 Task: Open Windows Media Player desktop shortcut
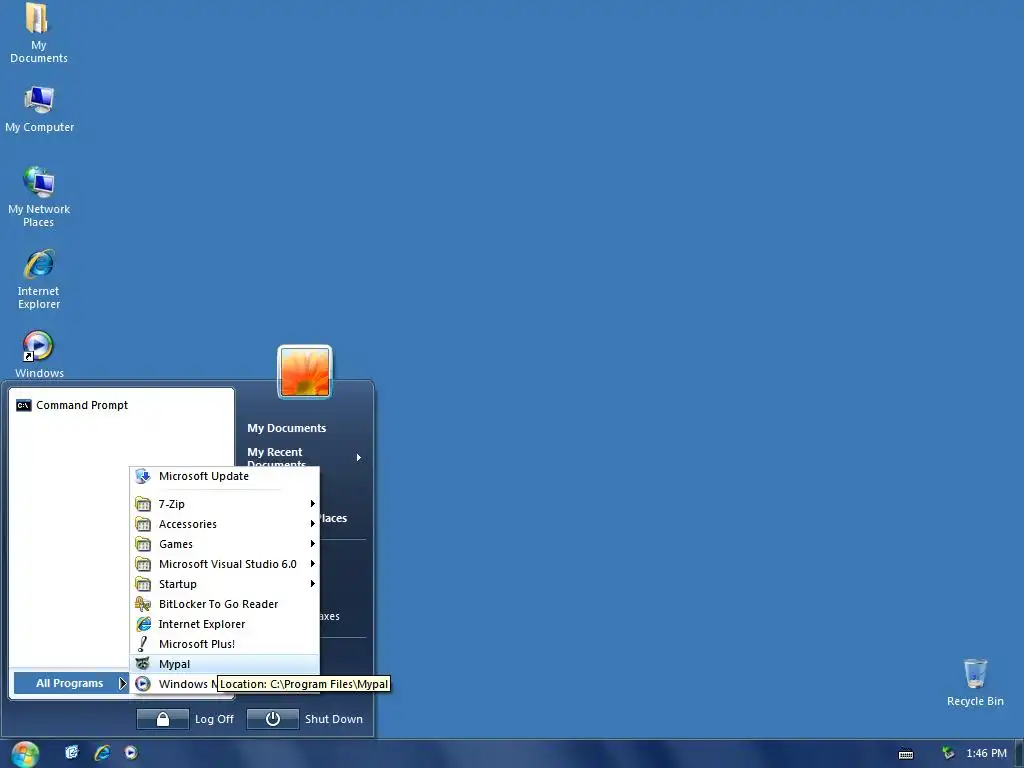click(39, 355)
